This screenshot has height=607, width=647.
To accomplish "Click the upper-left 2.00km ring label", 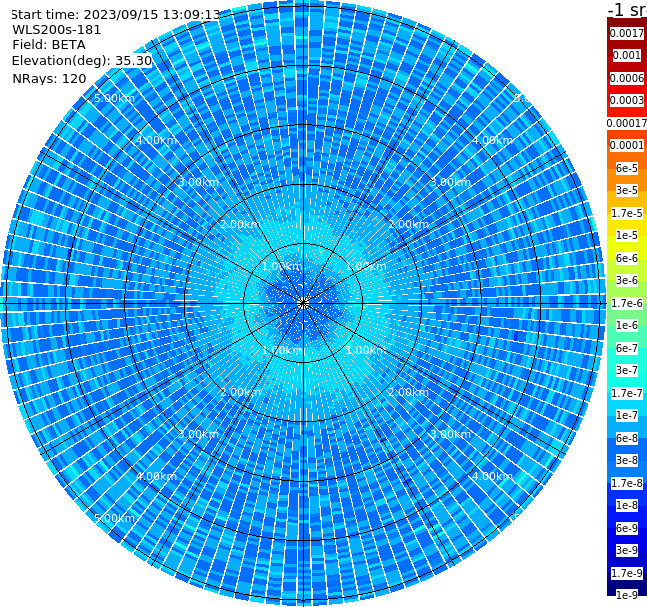I will pos(241,224).
